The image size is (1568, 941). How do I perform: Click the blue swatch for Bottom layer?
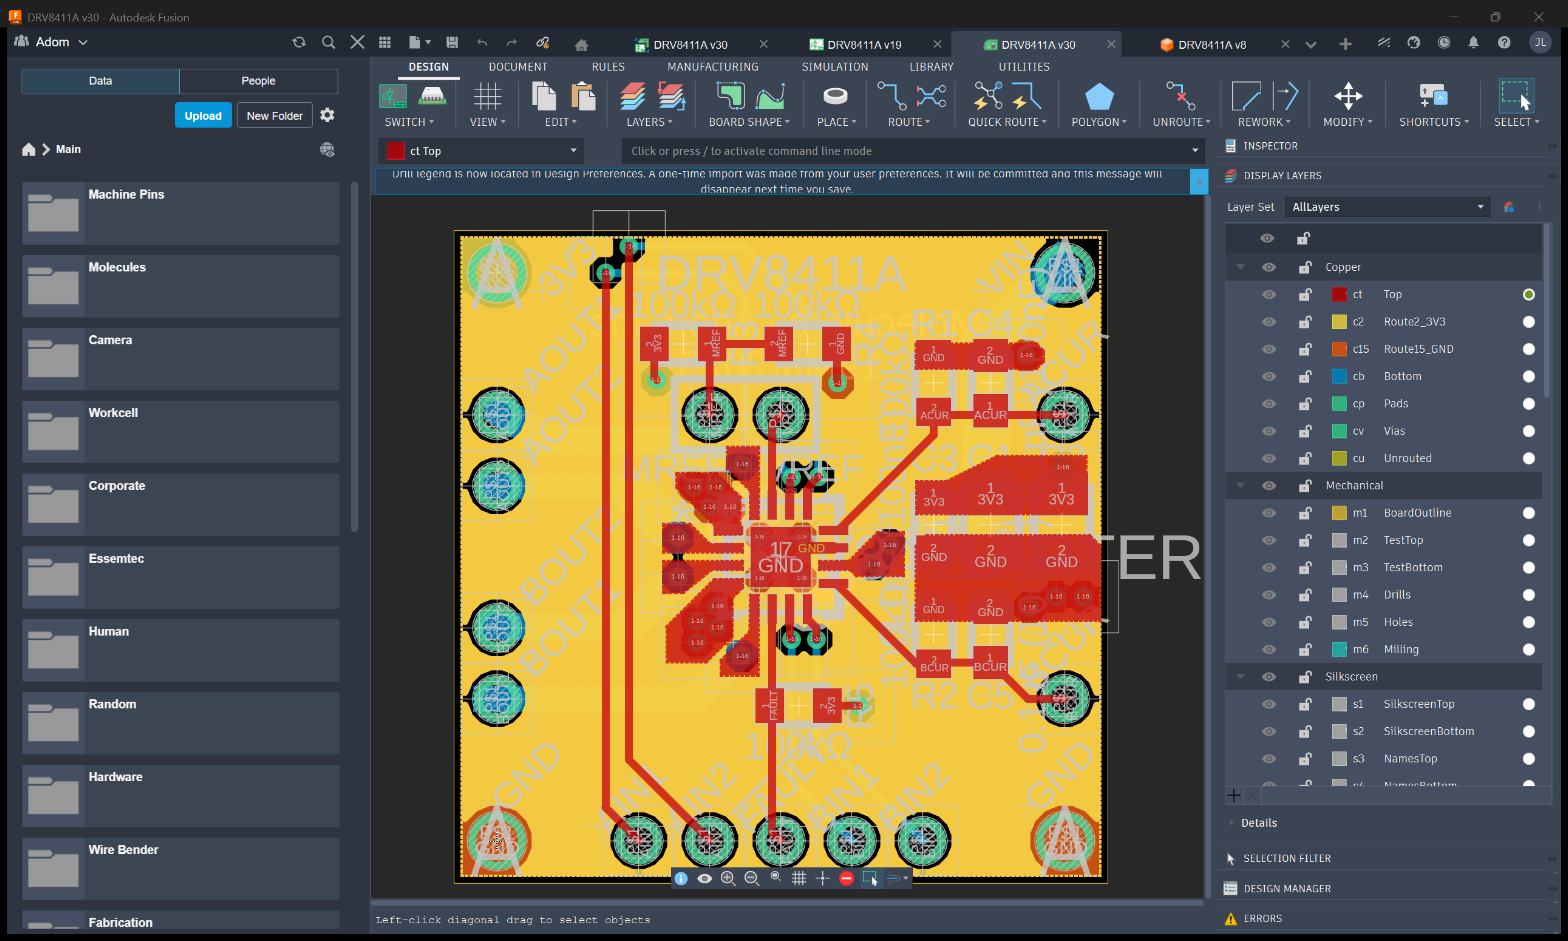coord(1339,376)
